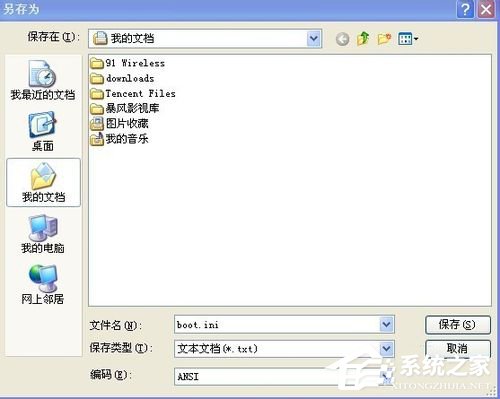Create a new folder
Viewport: 500px width, 399px height.
(384, 39)
